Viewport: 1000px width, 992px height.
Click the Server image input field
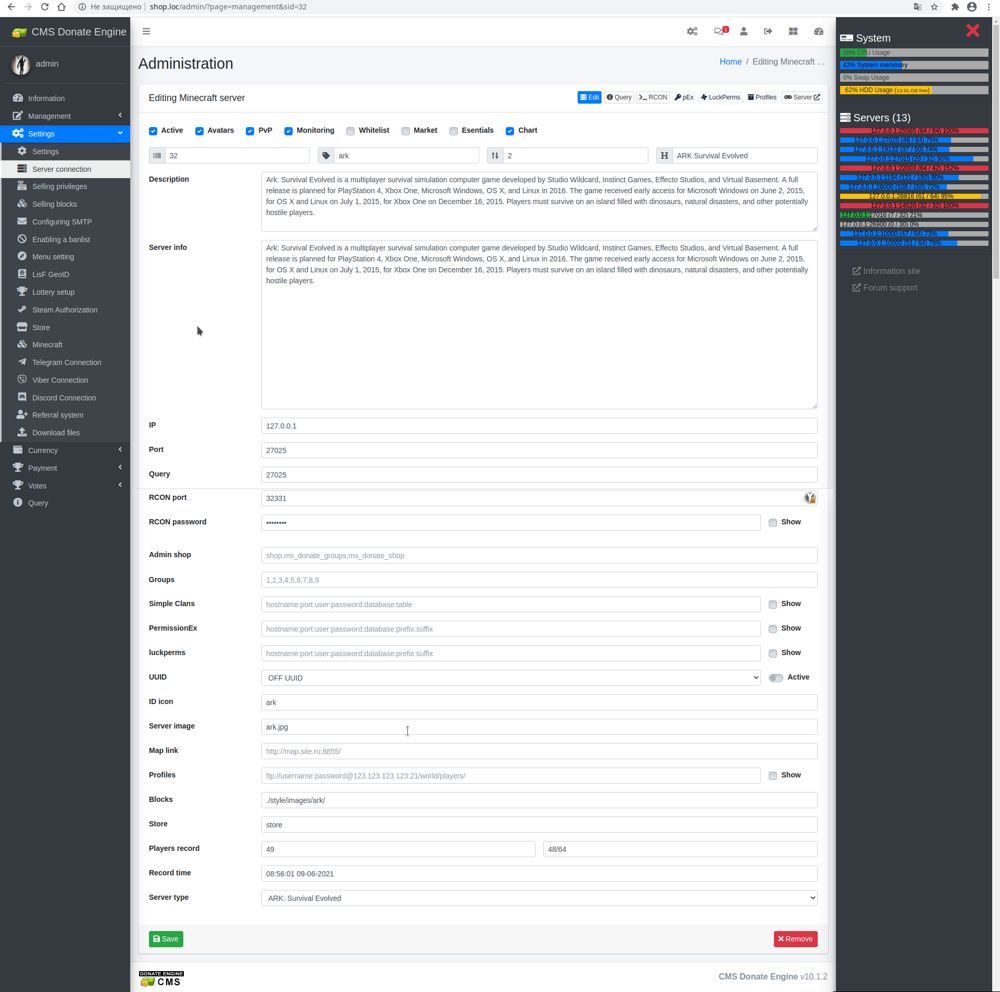click(539, 727)
